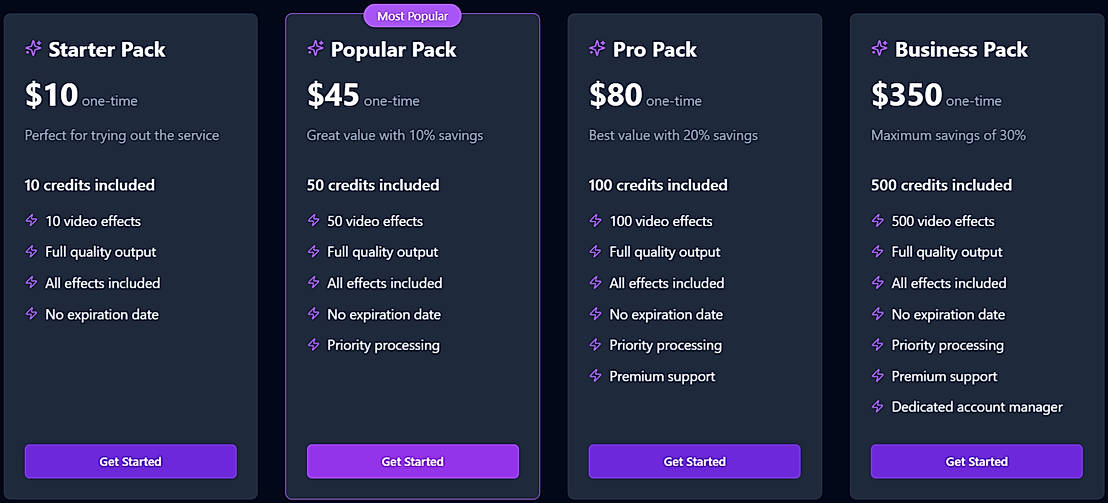
Task: Choose Get Started for the Pro Pack
Action: [694, 462]
